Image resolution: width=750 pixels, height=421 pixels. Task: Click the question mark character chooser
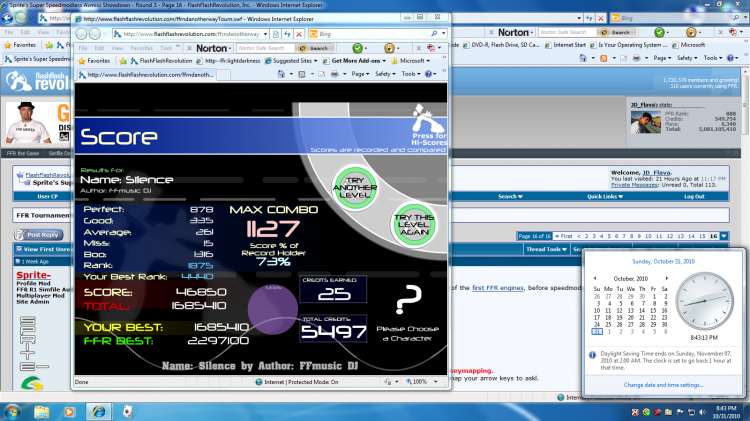pyautogui.click(x=408, y=300)
